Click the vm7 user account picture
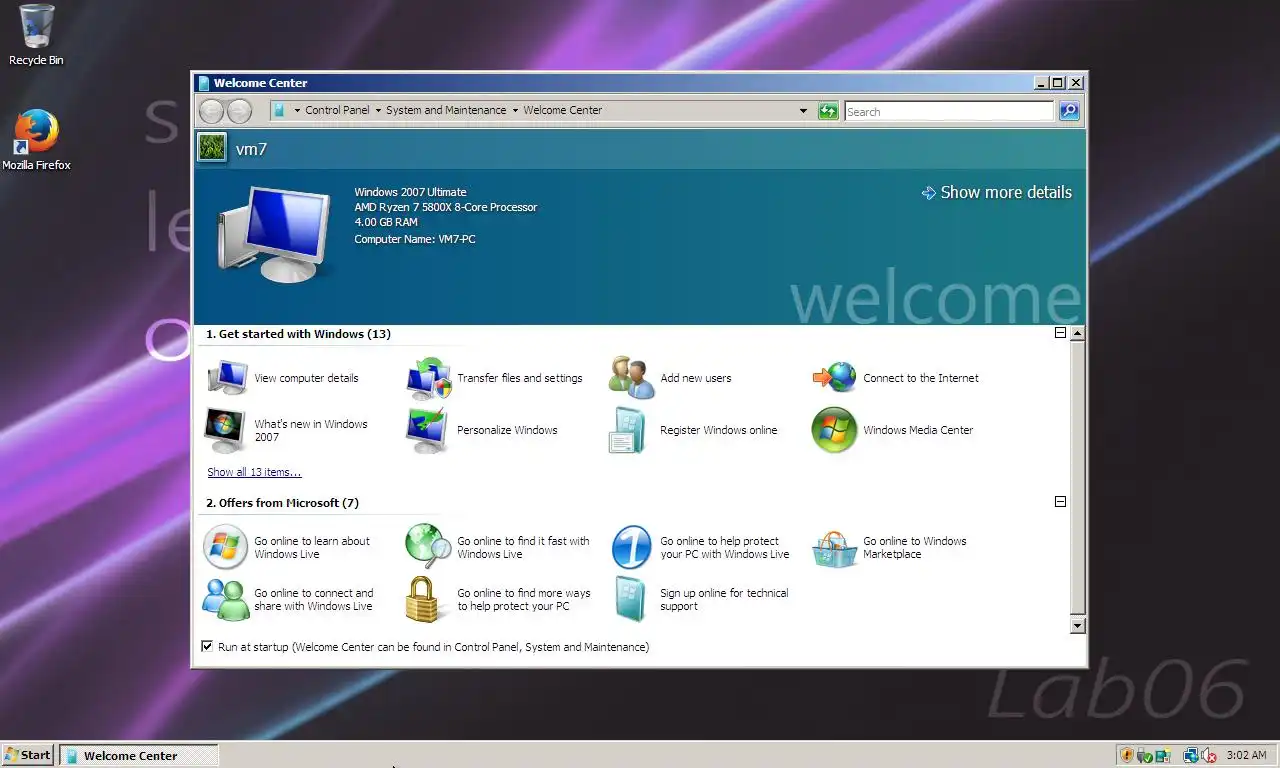This screenshot has width=1280, height=768. click(212, 148)
